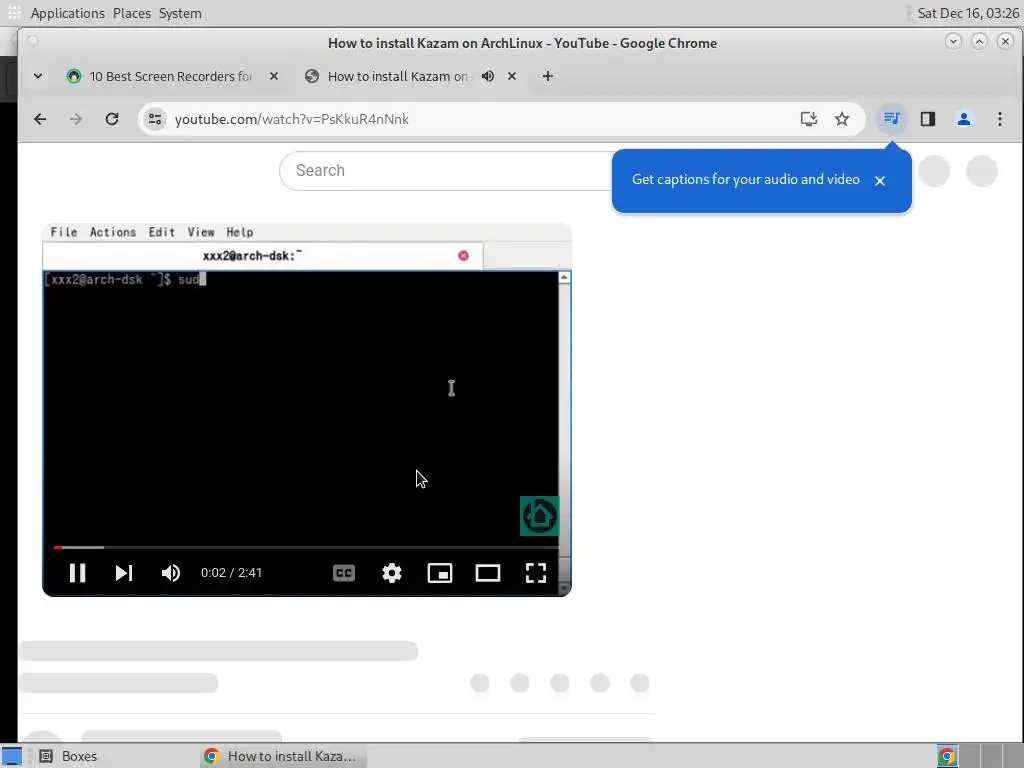Mute the video player volume
Image resolution: width=1024 pixels, height=768 pixels.
pyautogui.click(x=170, y=573)
